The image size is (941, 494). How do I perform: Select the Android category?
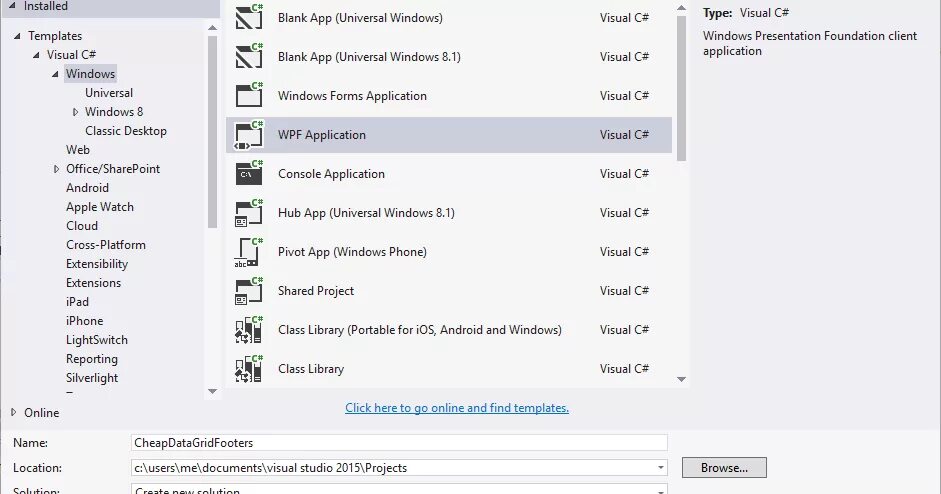point(87,188)
